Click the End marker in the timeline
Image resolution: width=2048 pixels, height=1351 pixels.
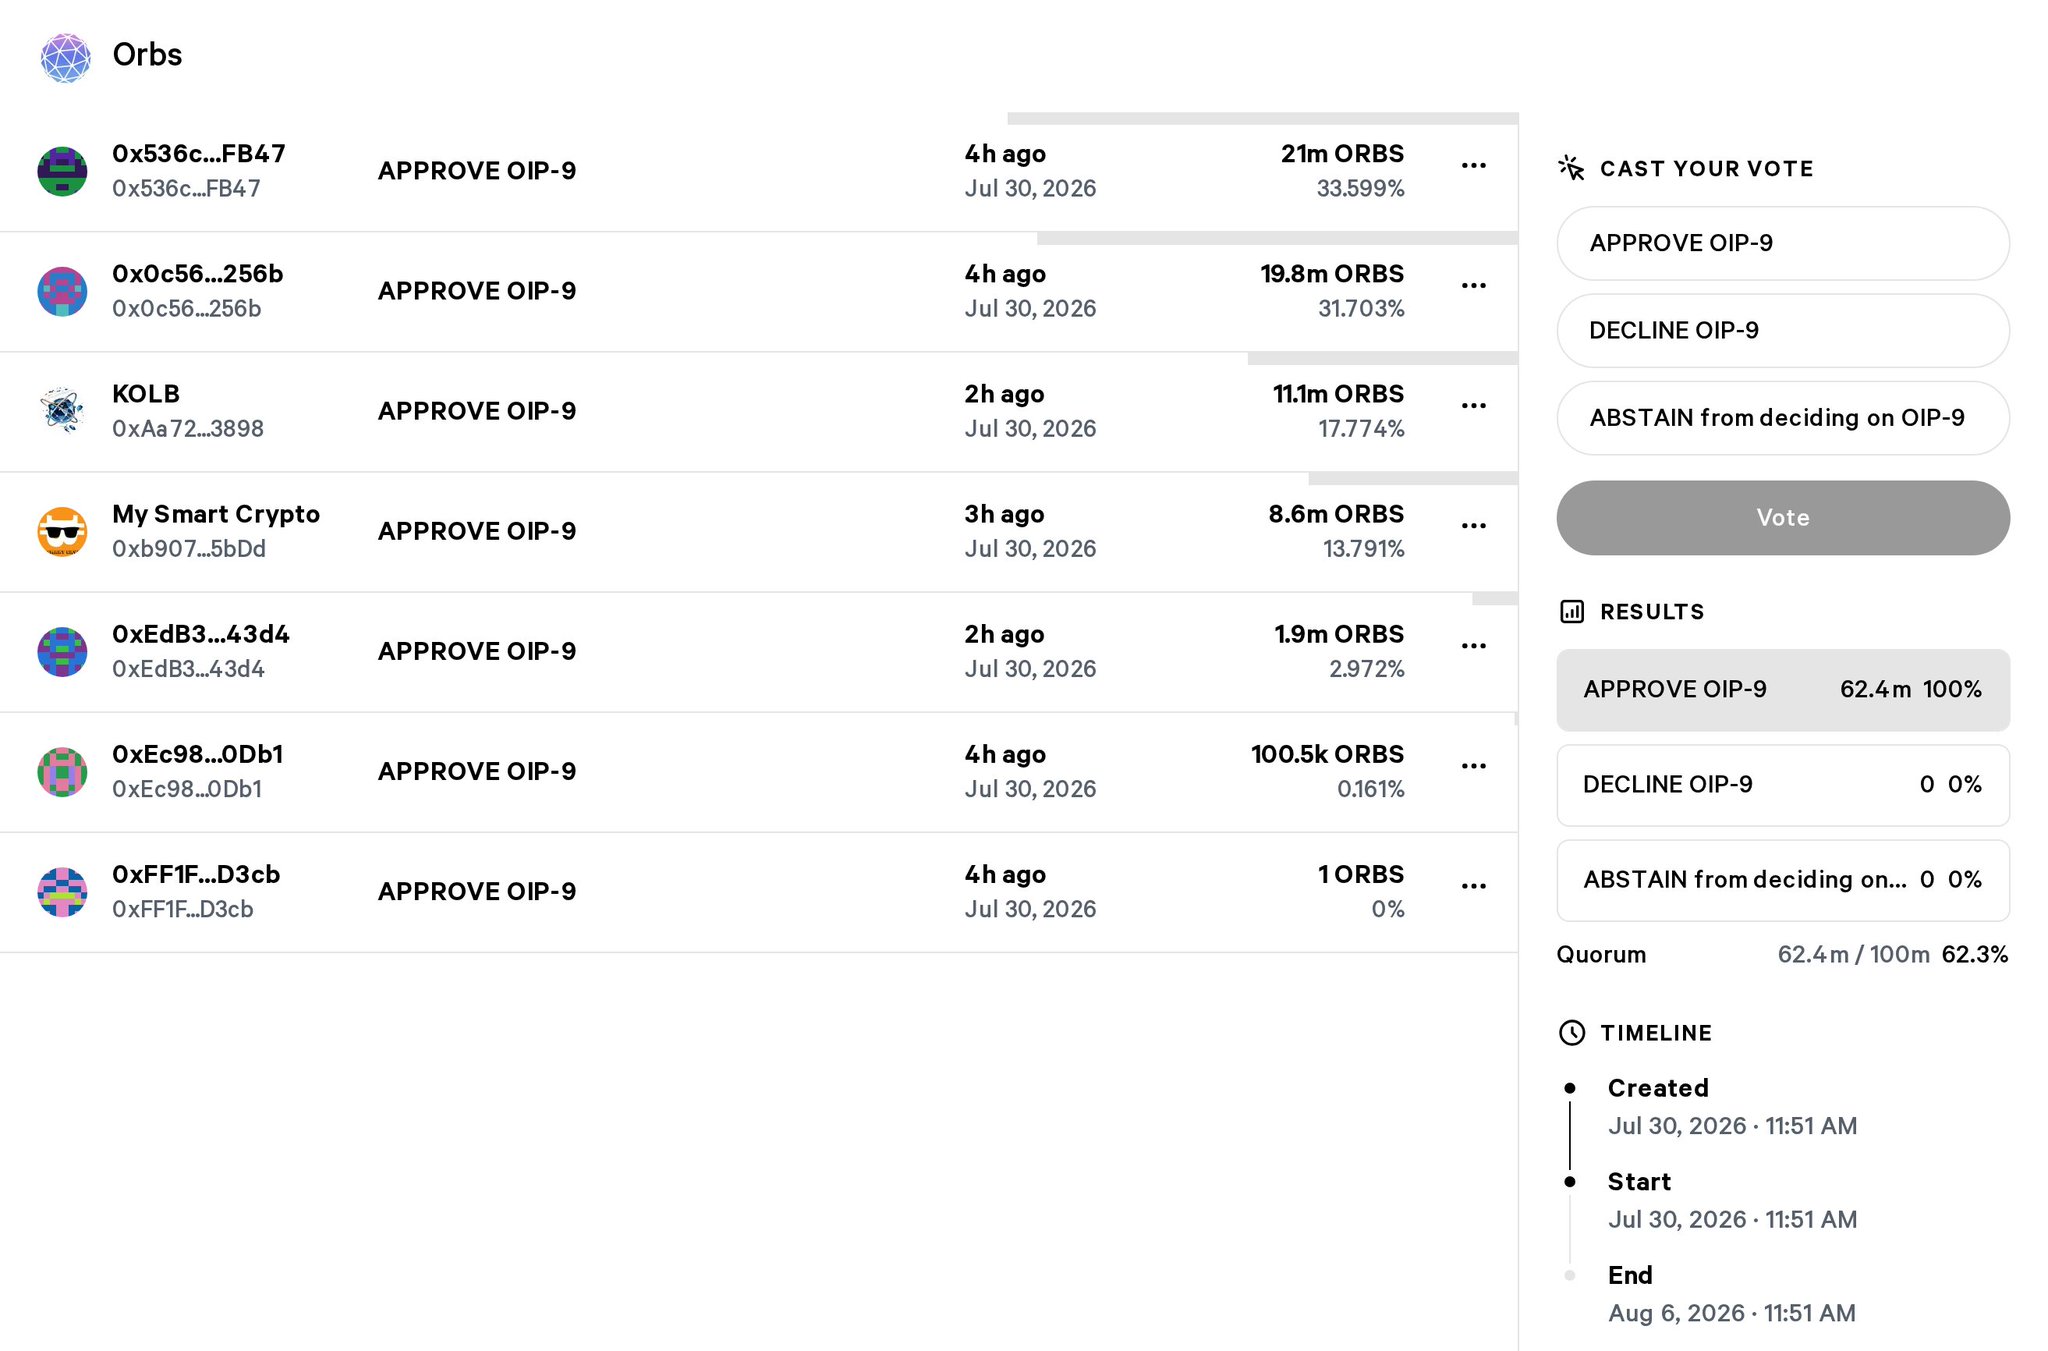1570,1275
